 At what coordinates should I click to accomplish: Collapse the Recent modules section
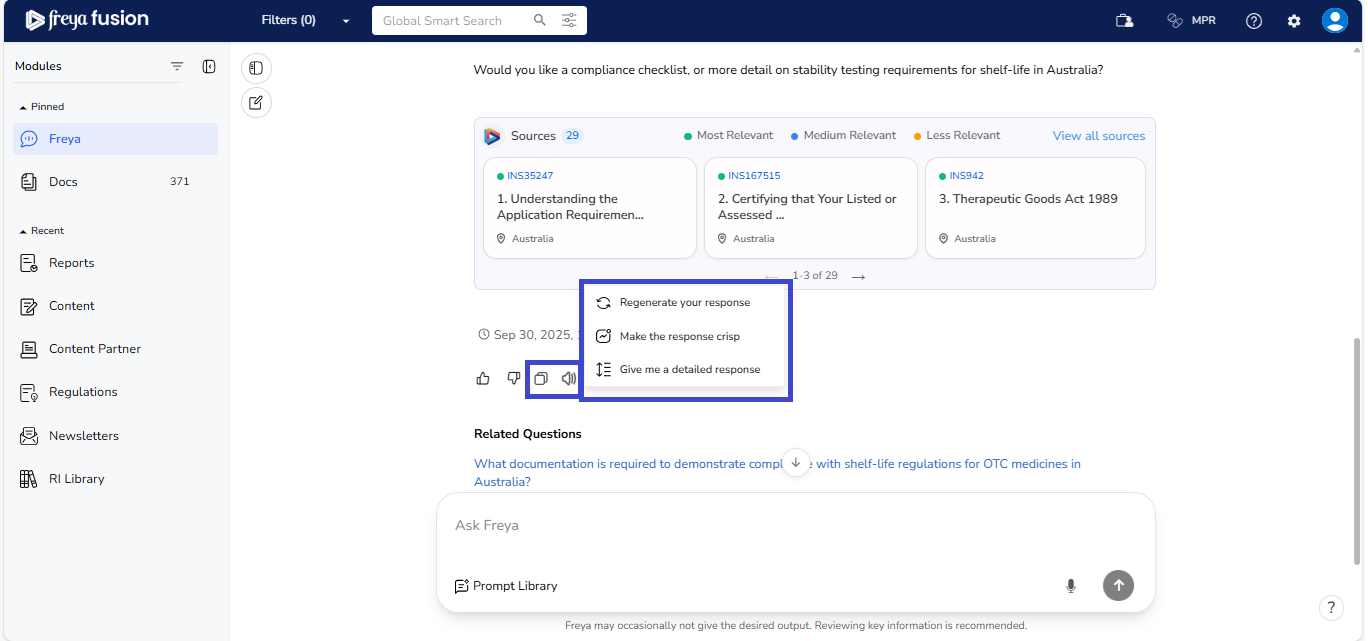(24, 231)
